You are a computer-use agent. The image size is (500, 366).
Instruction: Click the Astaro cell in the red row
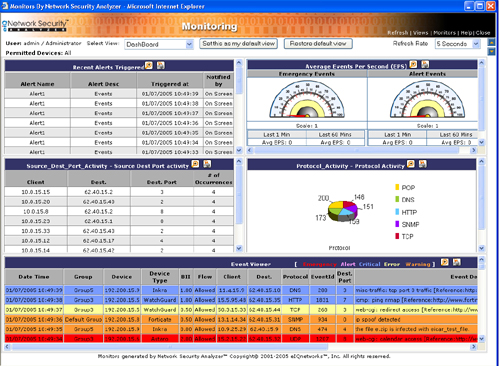[160, 339]
